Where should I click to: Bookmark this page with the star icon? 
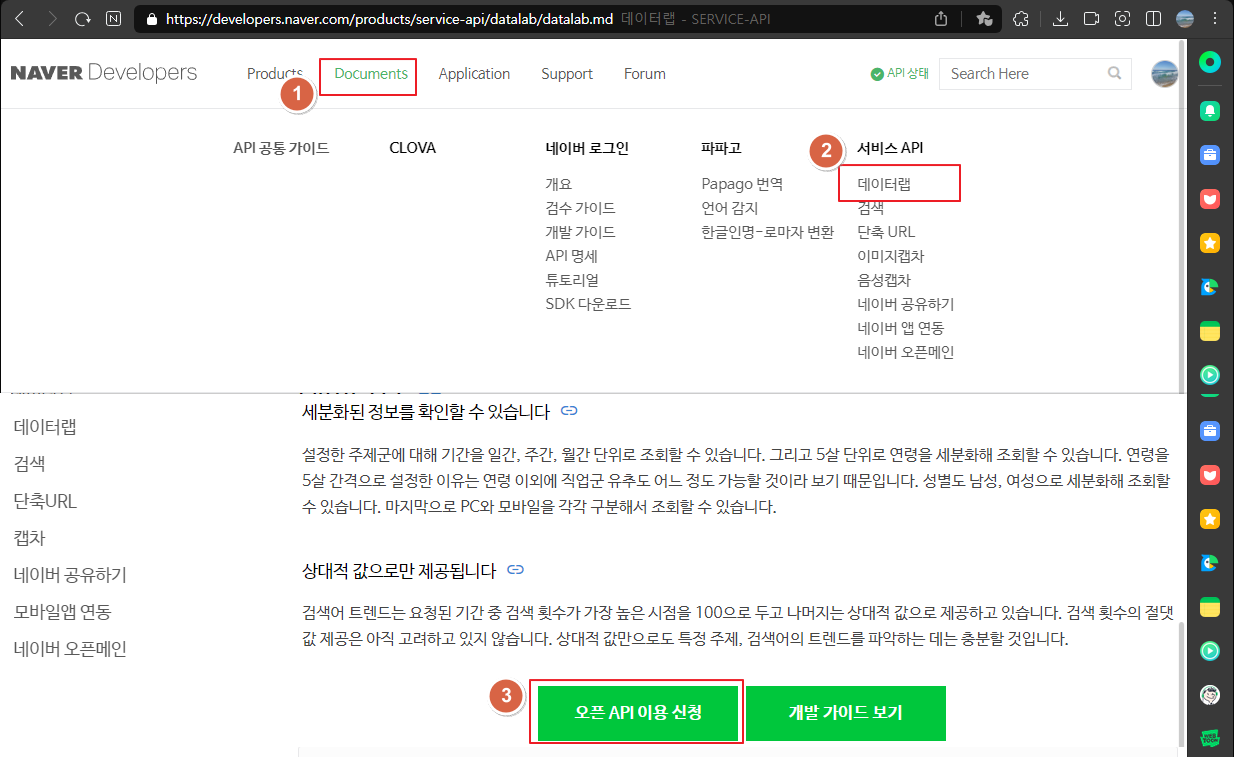point(984,19)
